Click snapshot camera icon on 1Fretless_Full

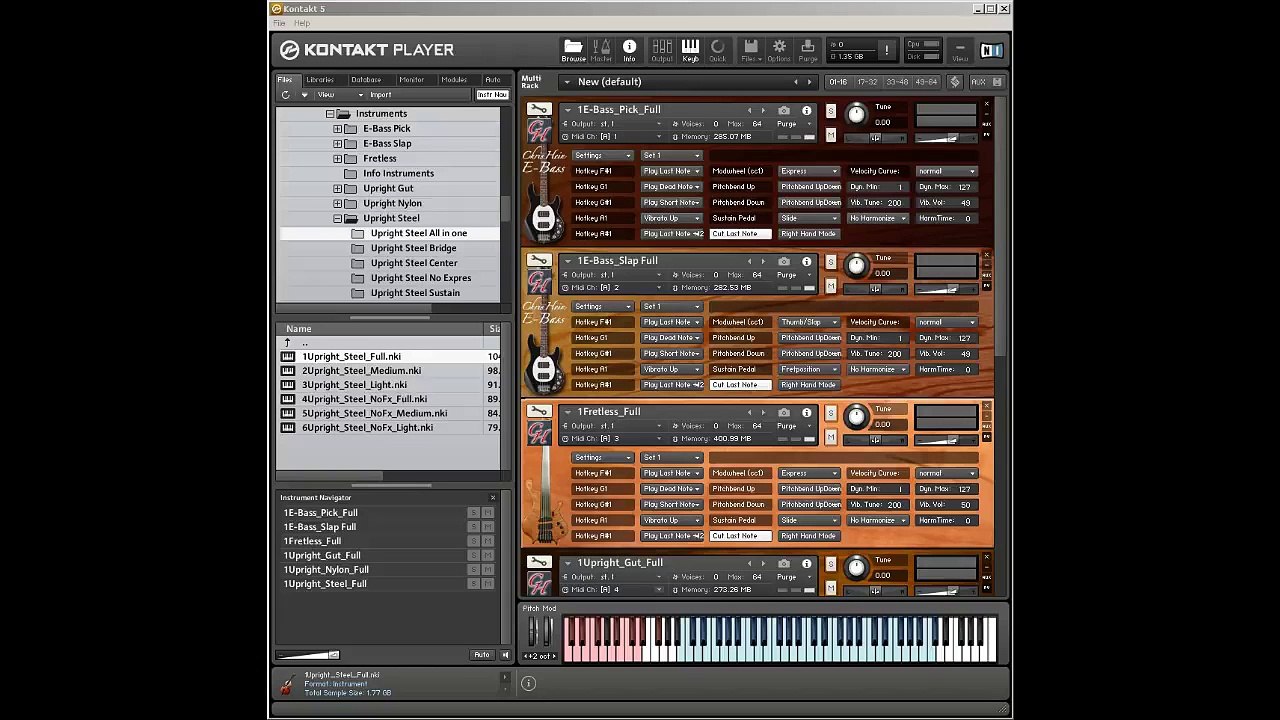(784, 412)
